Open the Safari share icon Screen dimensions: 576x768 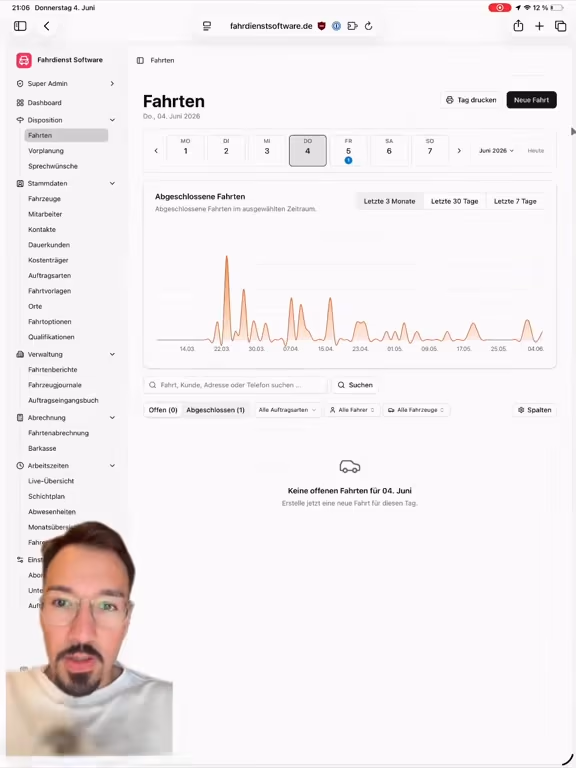coord(518,25)
